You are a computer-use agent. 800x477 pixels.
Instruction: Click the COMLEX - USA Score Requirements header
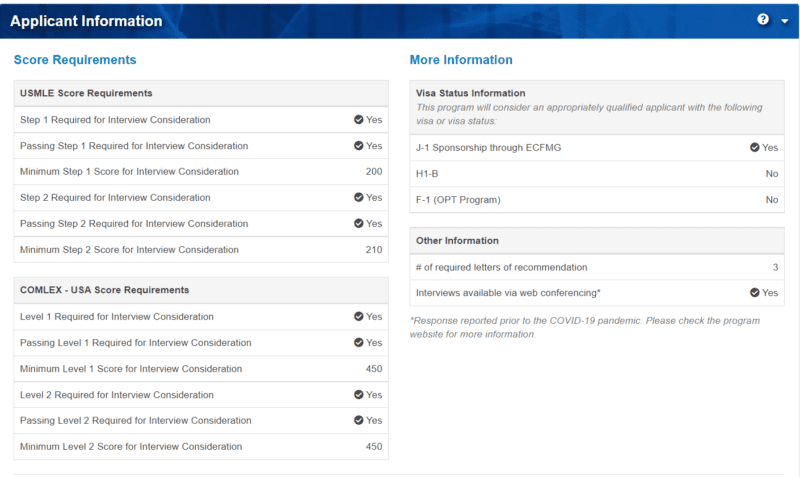click(104, 290)
